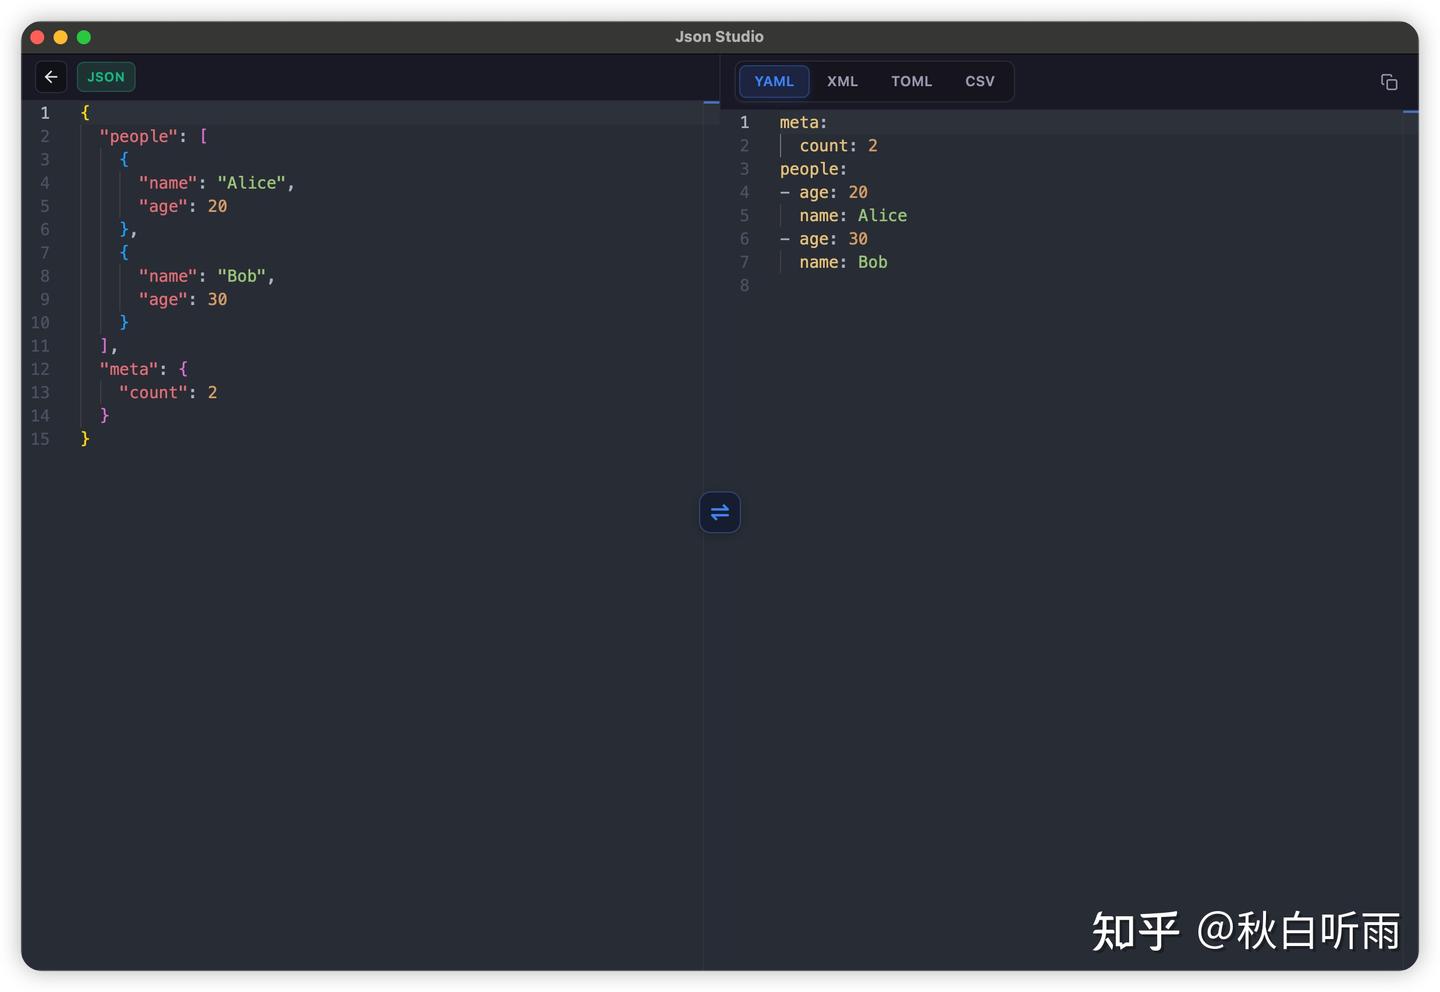Switch to the YAML tab

click(x=774, y=81)
